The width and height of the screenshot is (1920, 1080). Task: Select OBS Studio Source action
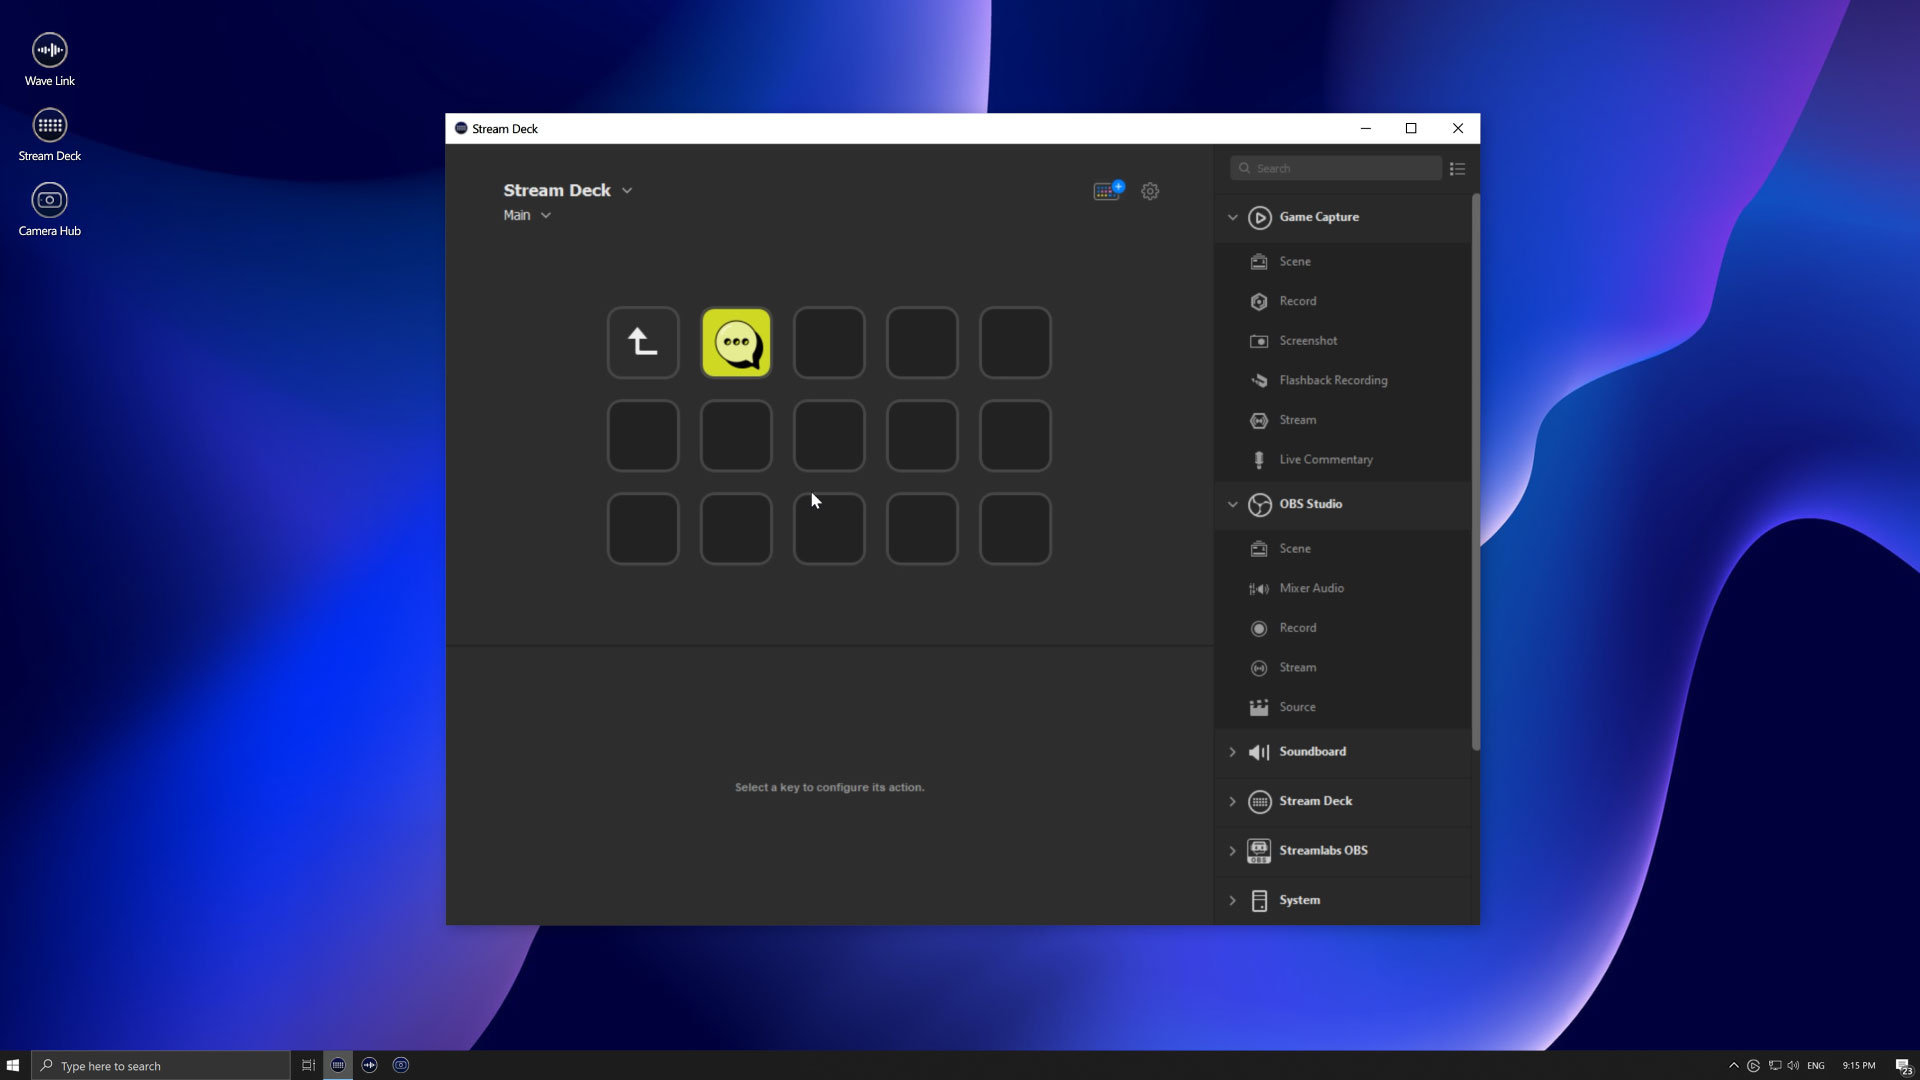click(x=1343, y=707)
